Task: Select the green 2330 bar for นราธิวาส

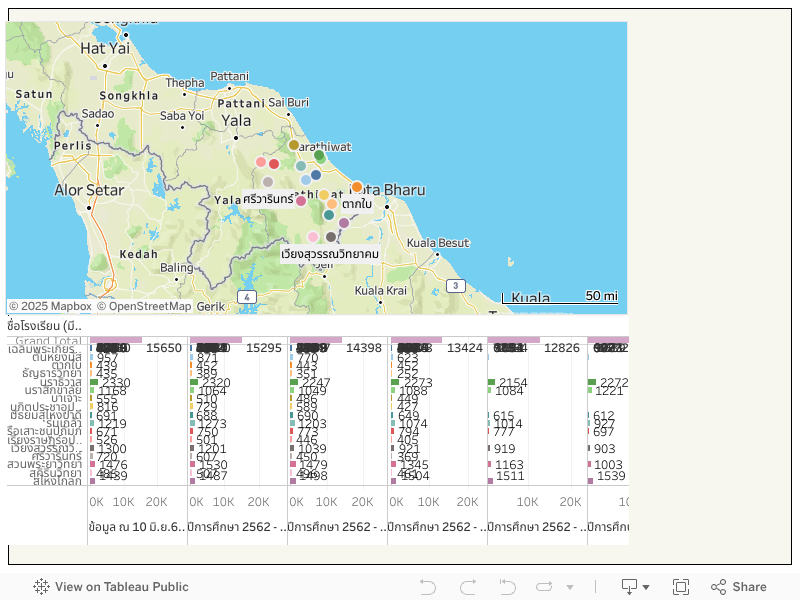Action: (x=94, y=382)
